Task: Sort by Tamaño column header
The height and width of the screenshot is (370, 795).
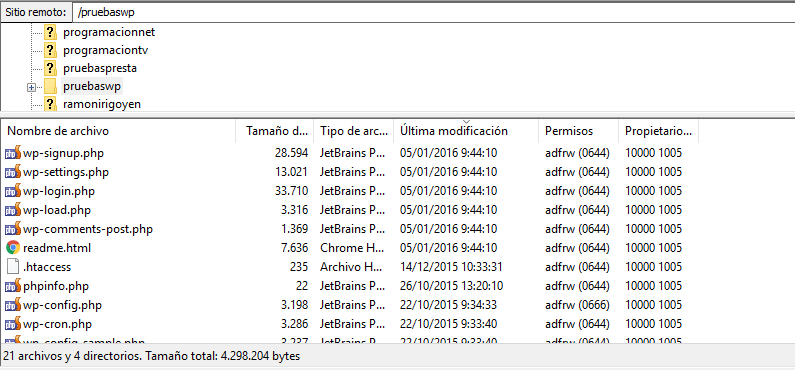Action: tap(275, 131)
